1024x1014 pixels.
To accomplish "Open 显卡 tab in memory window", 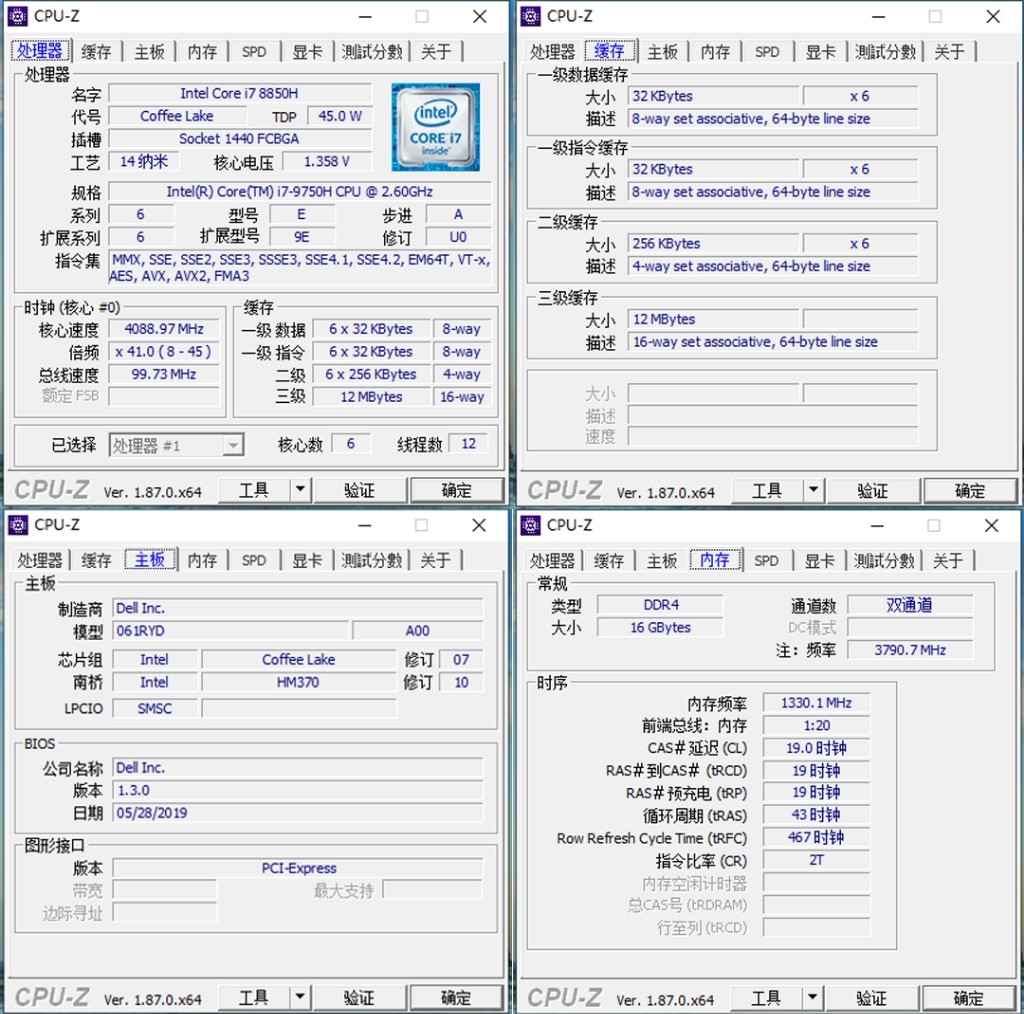I will click(820, 561).
